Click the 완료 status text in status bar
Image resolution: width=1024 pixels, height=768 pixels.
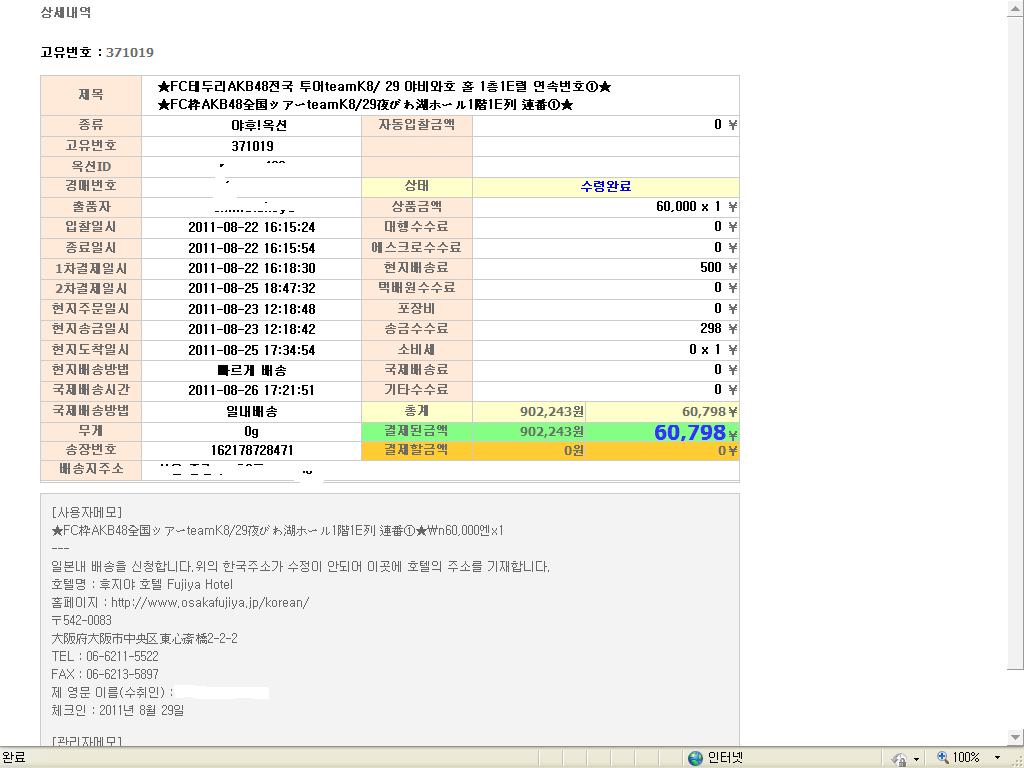14,758
